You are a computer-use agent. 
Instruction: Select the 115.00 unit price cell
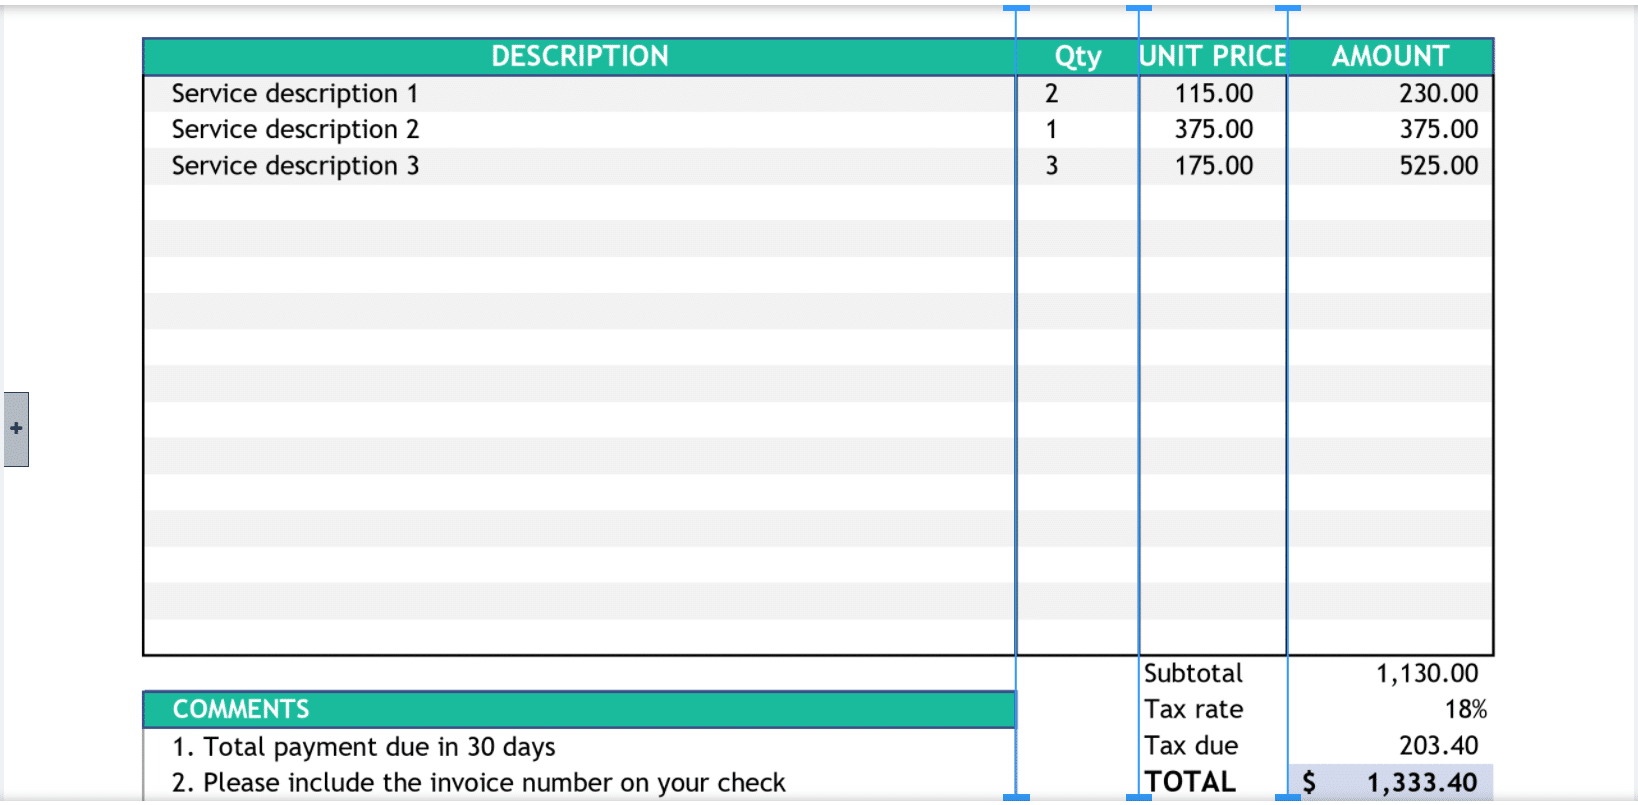(x=1213, y=94)
